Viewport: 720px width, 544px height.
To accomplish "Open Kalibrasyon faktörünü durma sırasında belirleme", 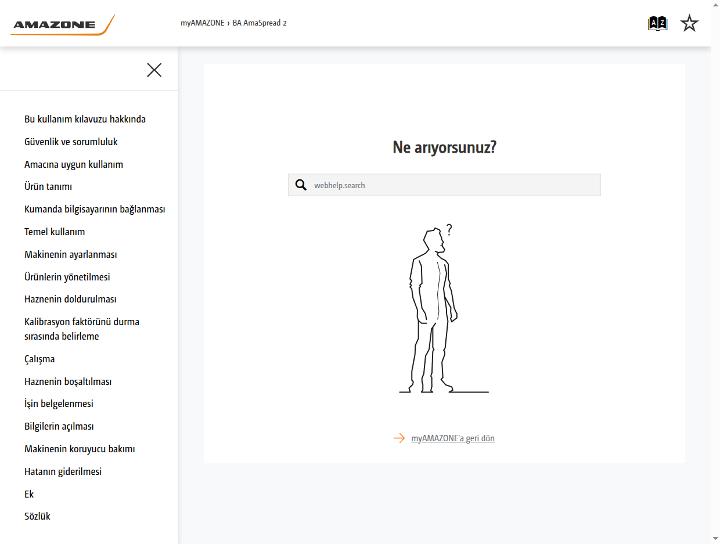I will pos(82,329).
